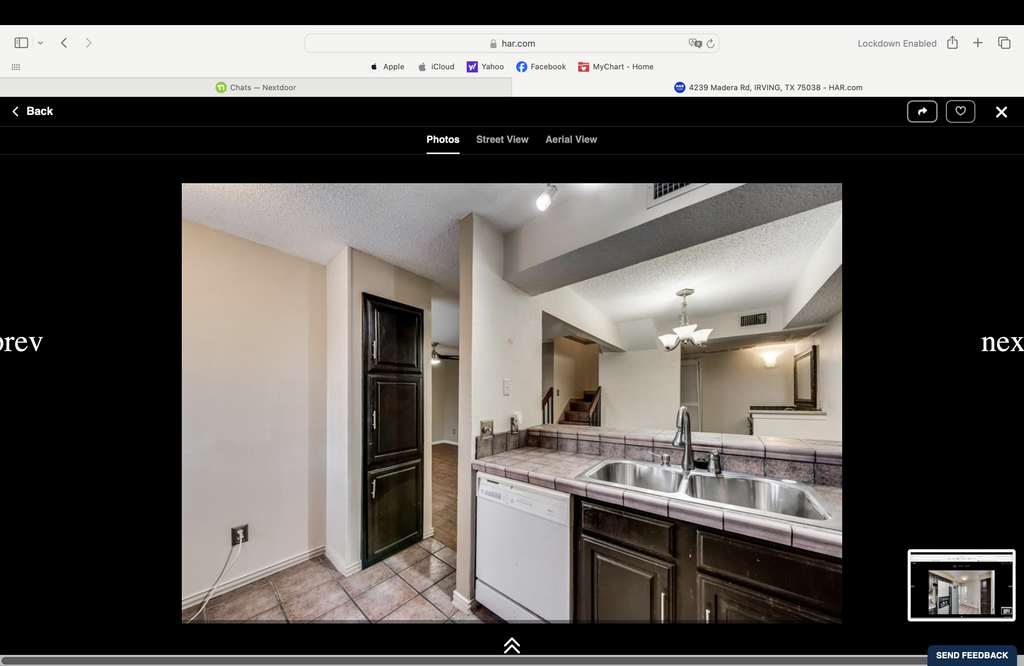This screenshot has height=666, width=1024.
Task: Select the Photos tab
Action: tap(443, 140)
